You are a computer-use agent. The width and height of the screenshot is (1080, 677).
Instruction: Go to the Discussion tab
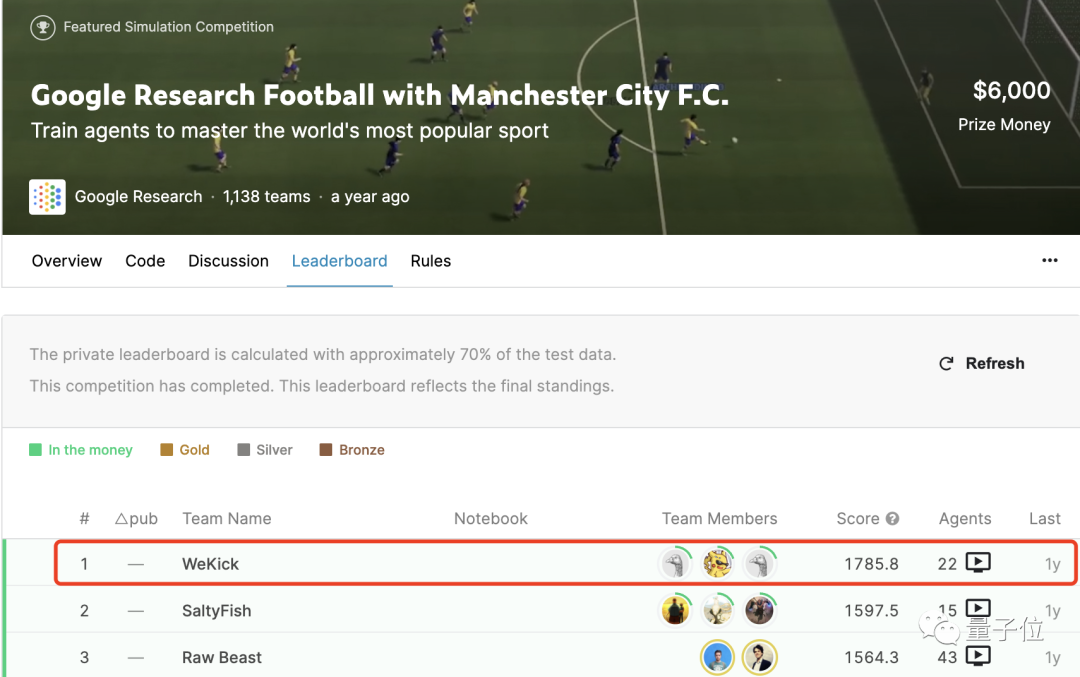point(228,261)
